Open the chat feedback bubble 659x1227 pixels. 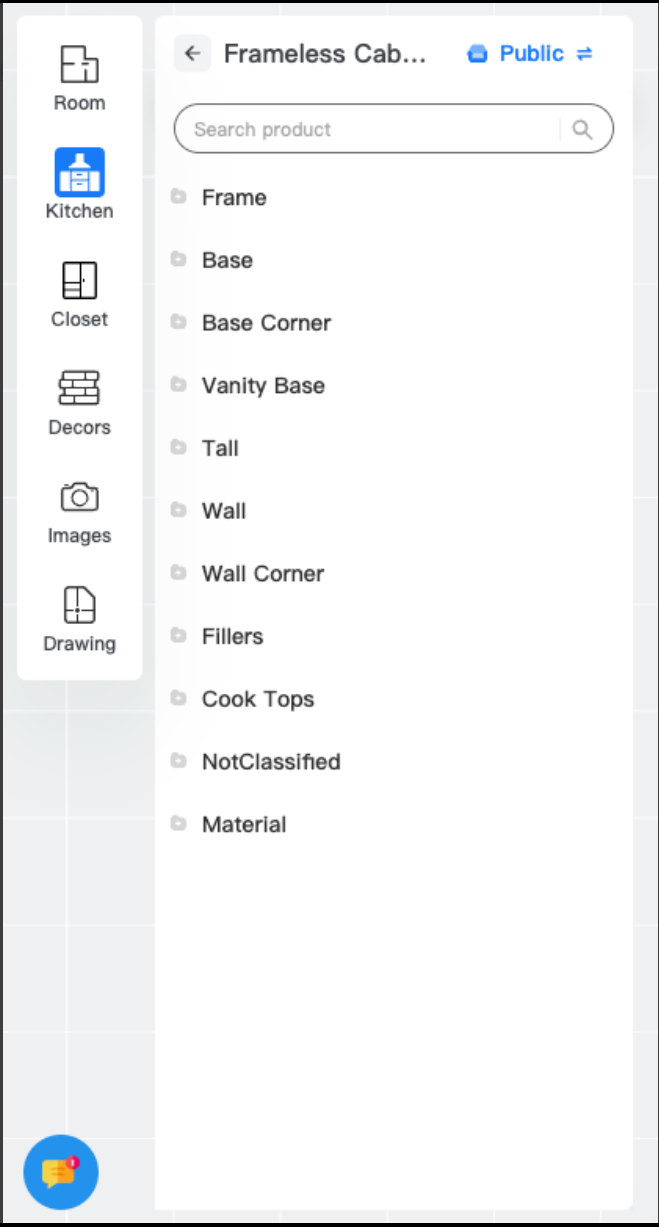(60, 1172)
